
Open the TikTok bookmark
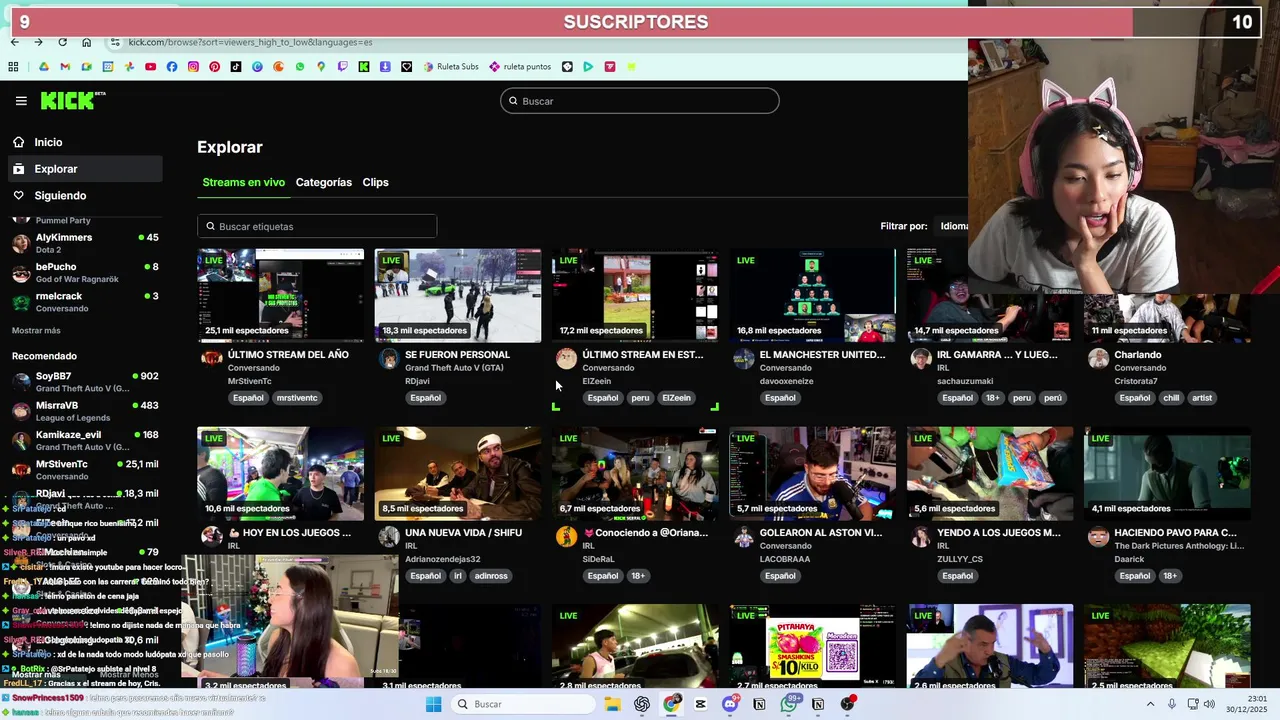(236, 67)
